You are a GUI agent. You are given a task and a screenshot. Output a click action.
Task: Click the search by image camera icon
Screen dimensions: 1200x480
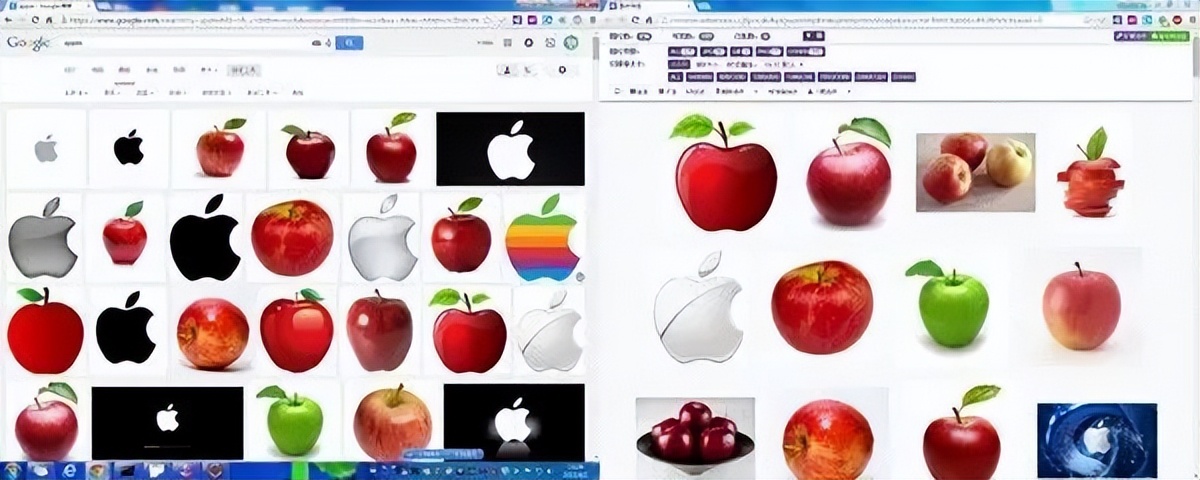[317, 43]
